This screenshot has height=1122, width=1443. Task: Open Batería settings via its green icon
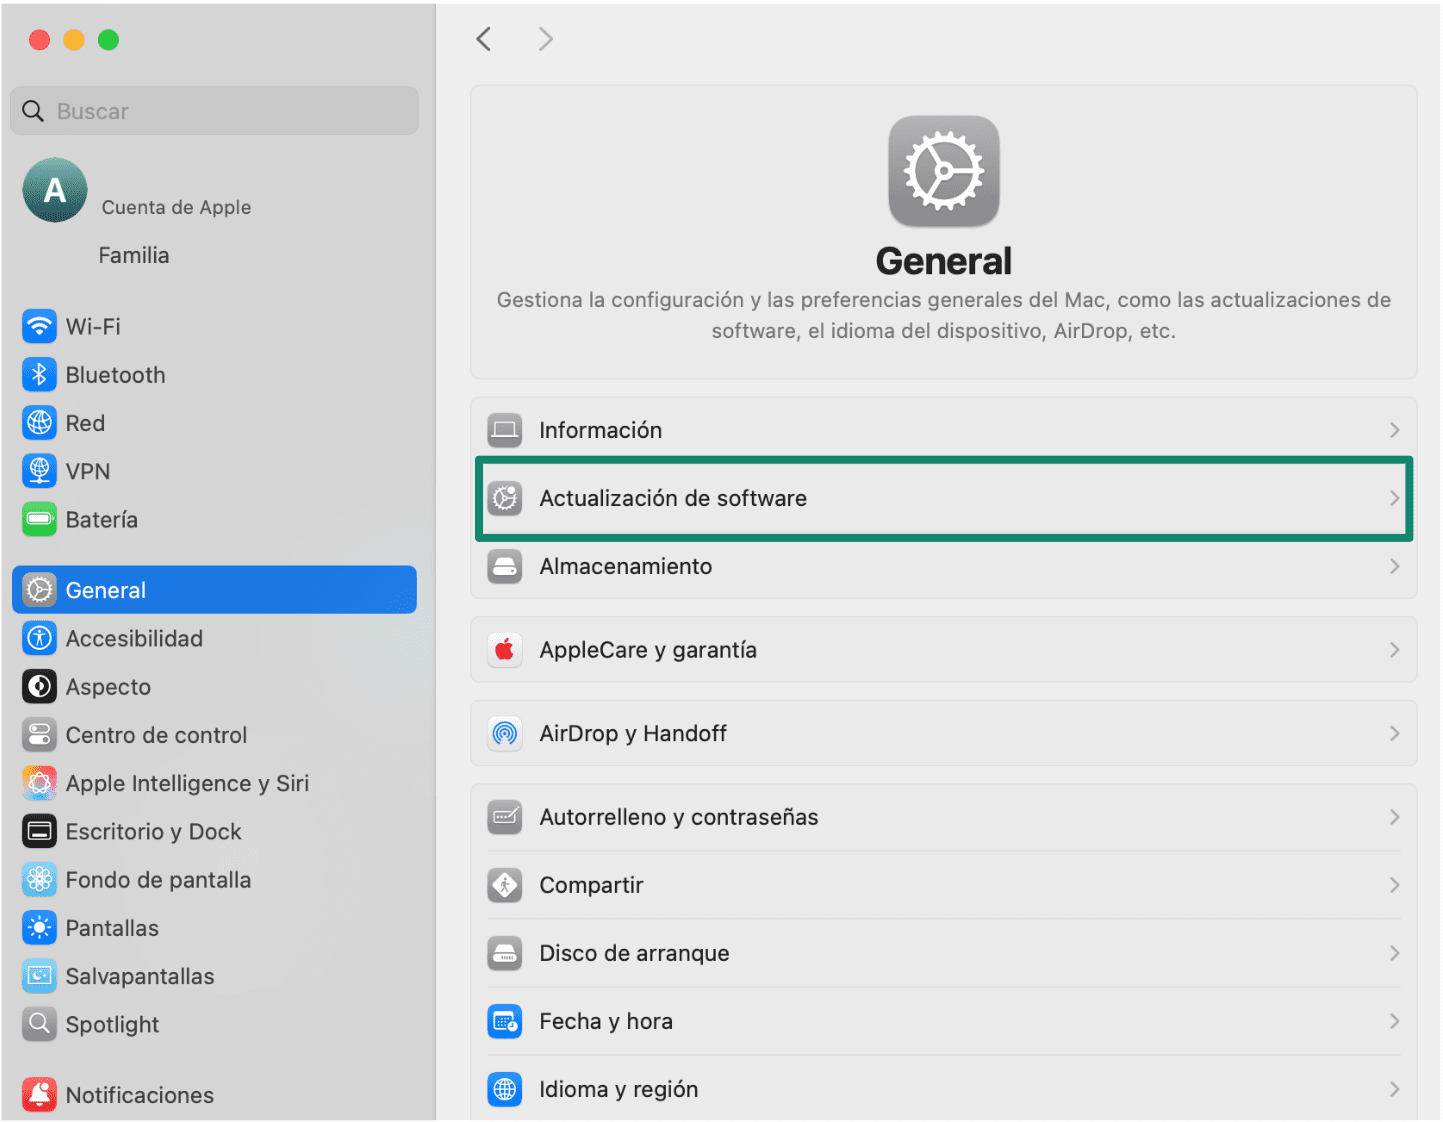click(39, 519)
